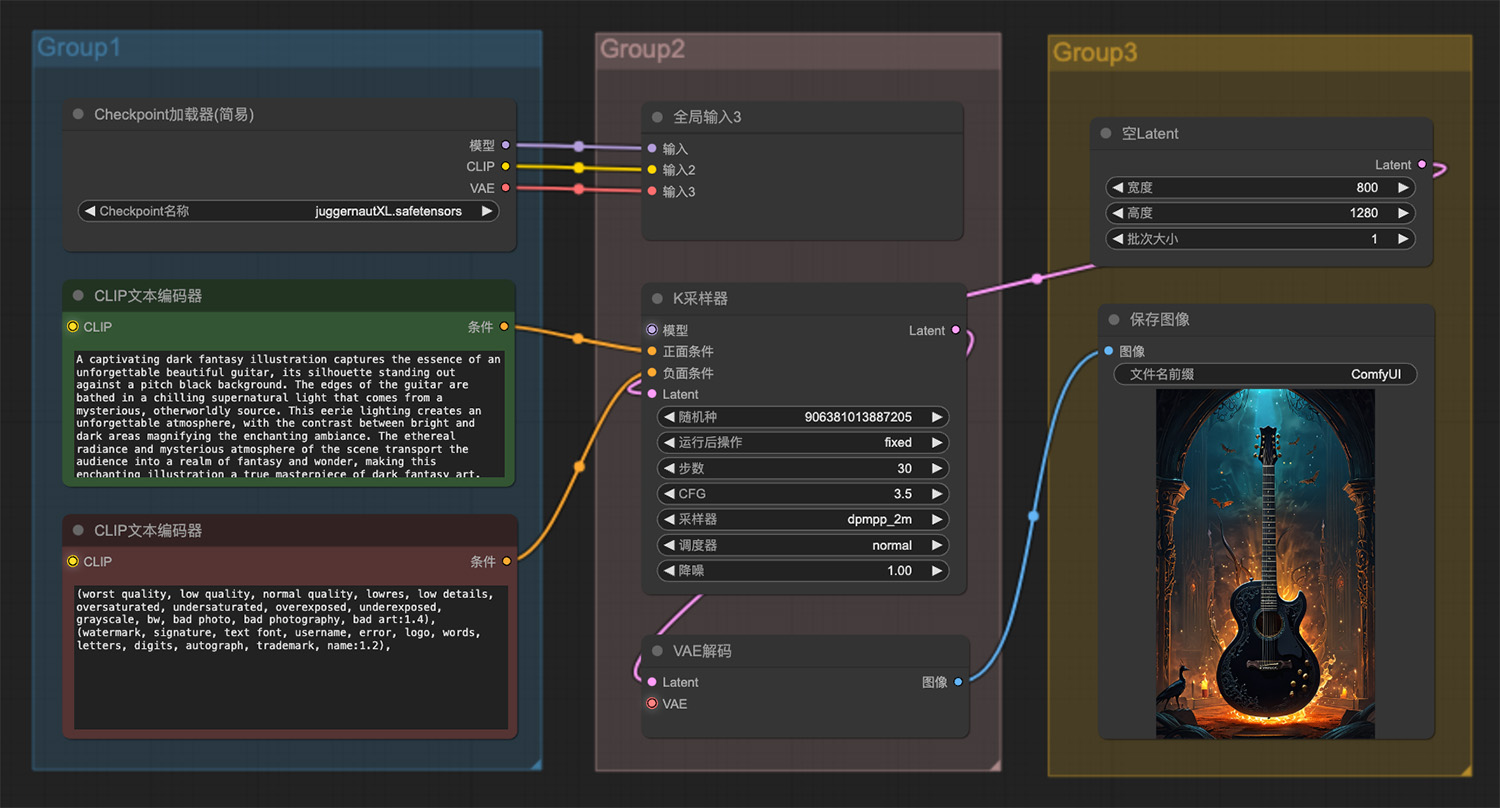1500x808 pixels.
Task: Click the CLIP output socket on Checkpoint loader
Action: pos(505,166)
